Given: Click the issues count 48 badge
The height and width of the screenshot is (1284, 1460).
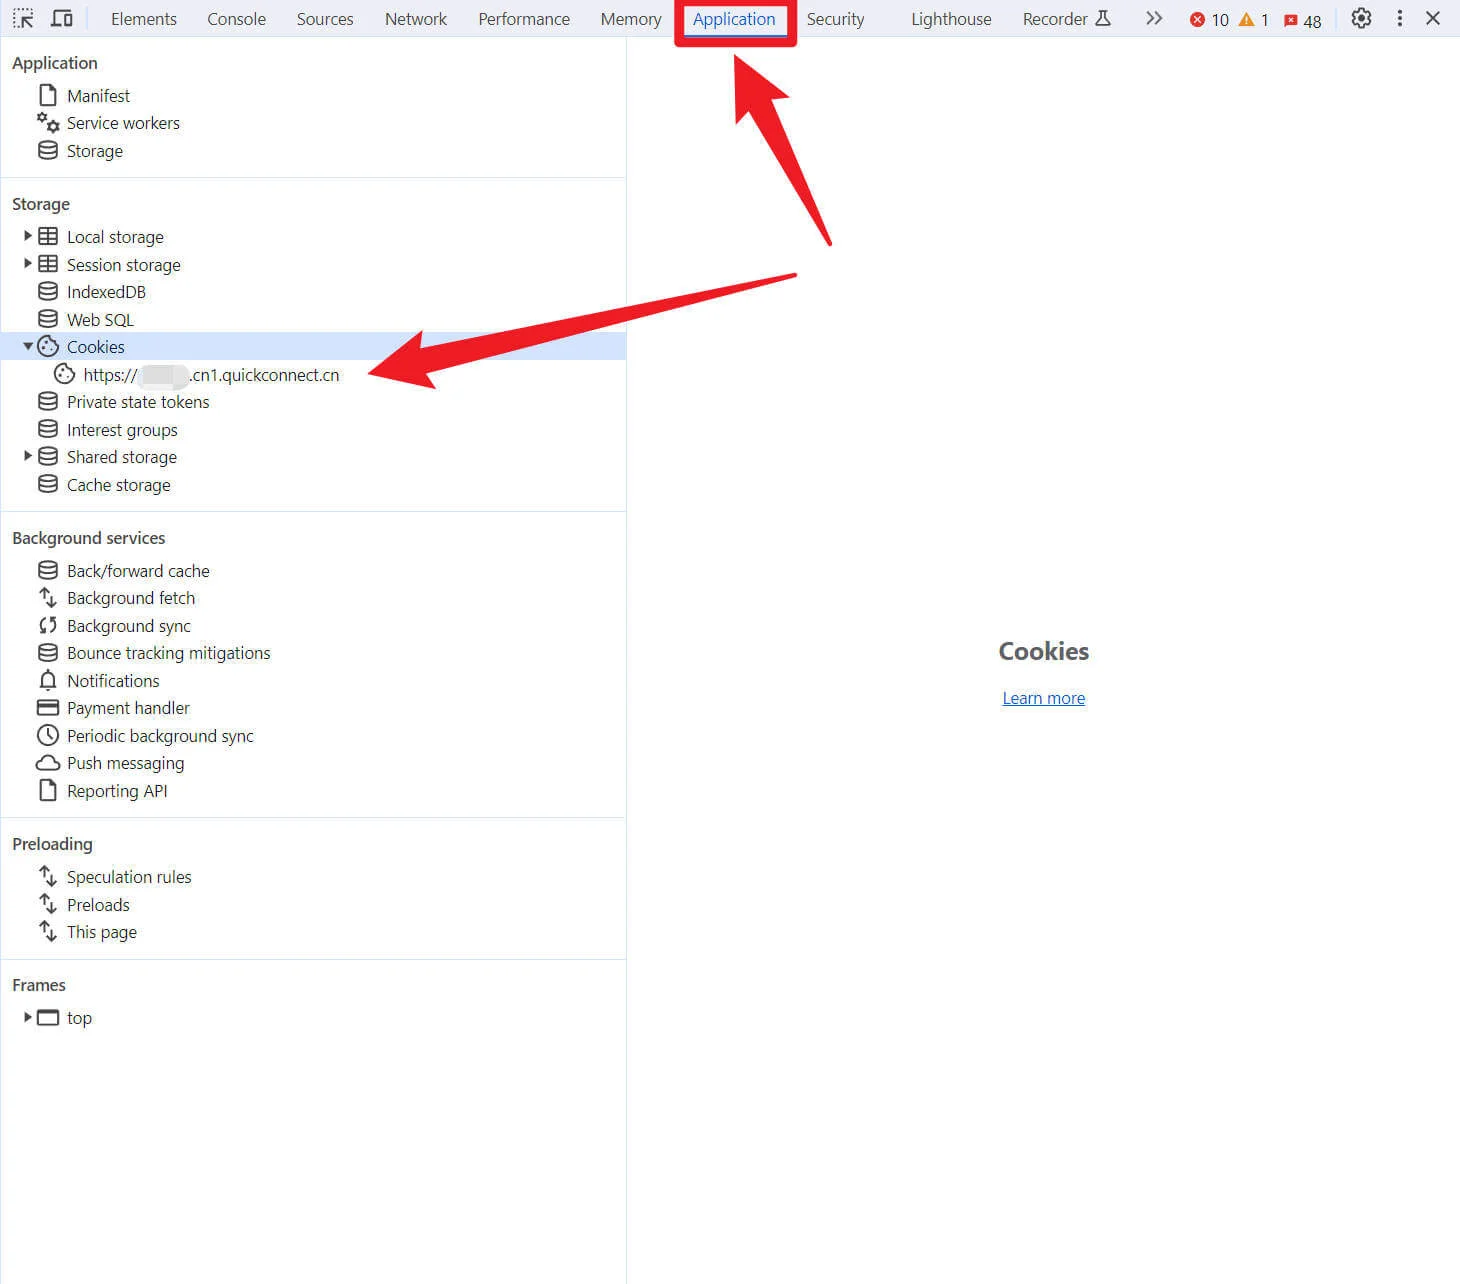Looking at the screenshot, I should coord(1302,21).
